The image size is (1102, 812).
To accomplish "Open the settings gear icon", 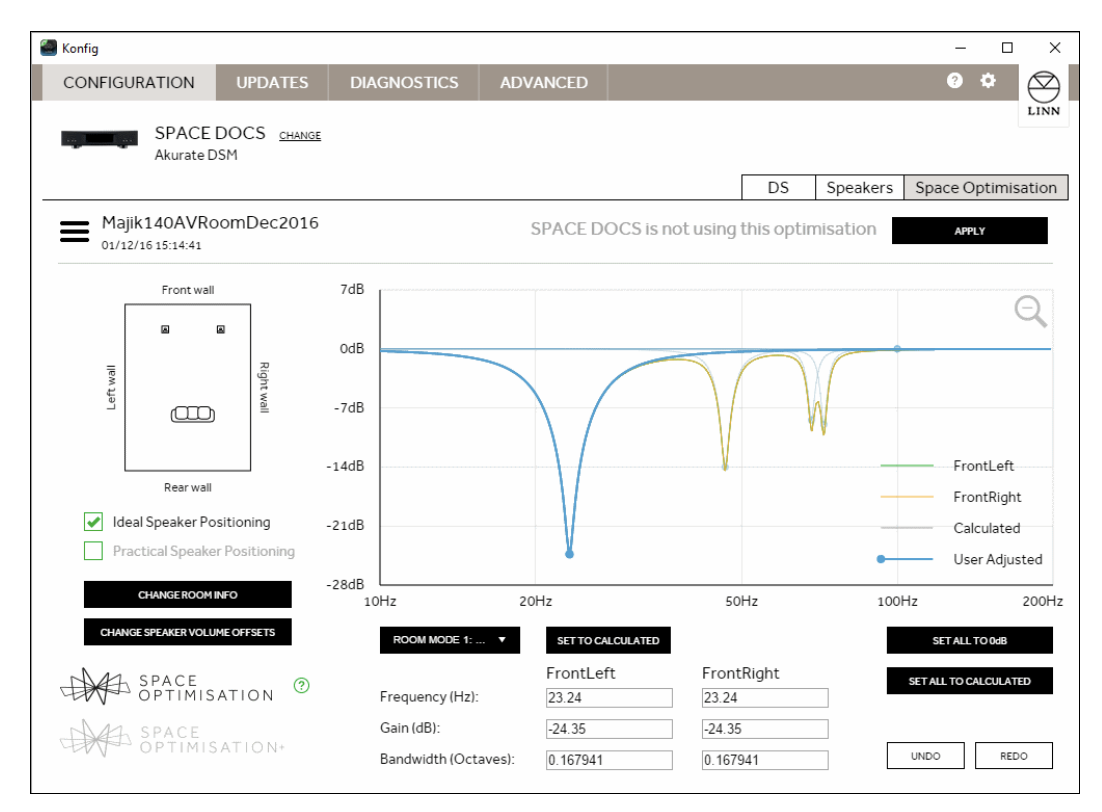I will (987, 81).
